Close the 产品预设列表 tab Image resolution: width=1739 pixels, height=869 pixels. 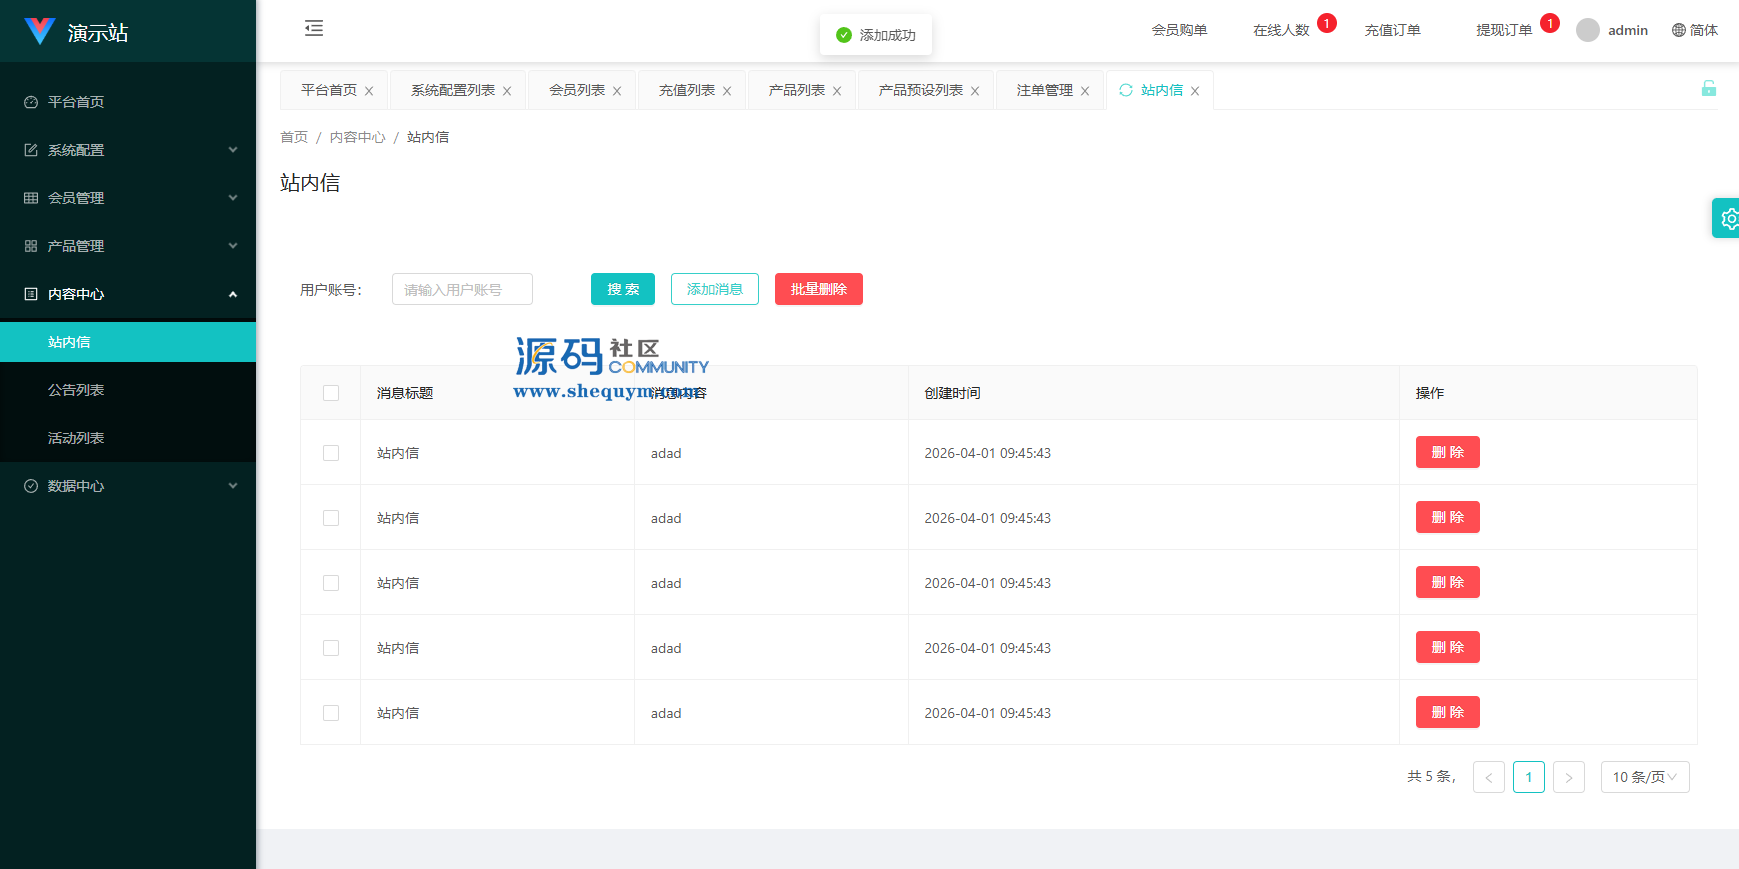[975, 91]
